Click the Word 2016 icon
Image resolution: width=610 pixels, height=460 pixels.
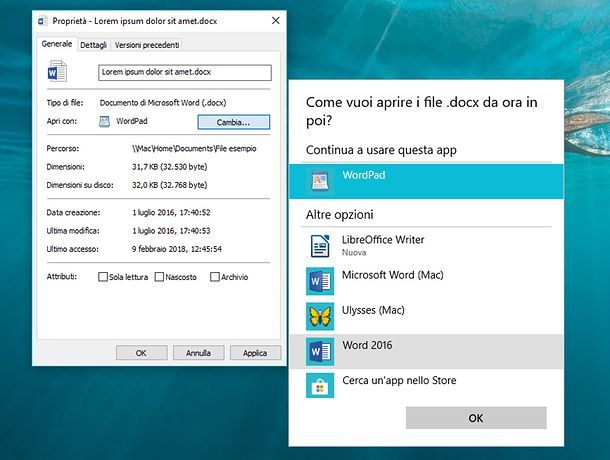(x=320, y=351)
